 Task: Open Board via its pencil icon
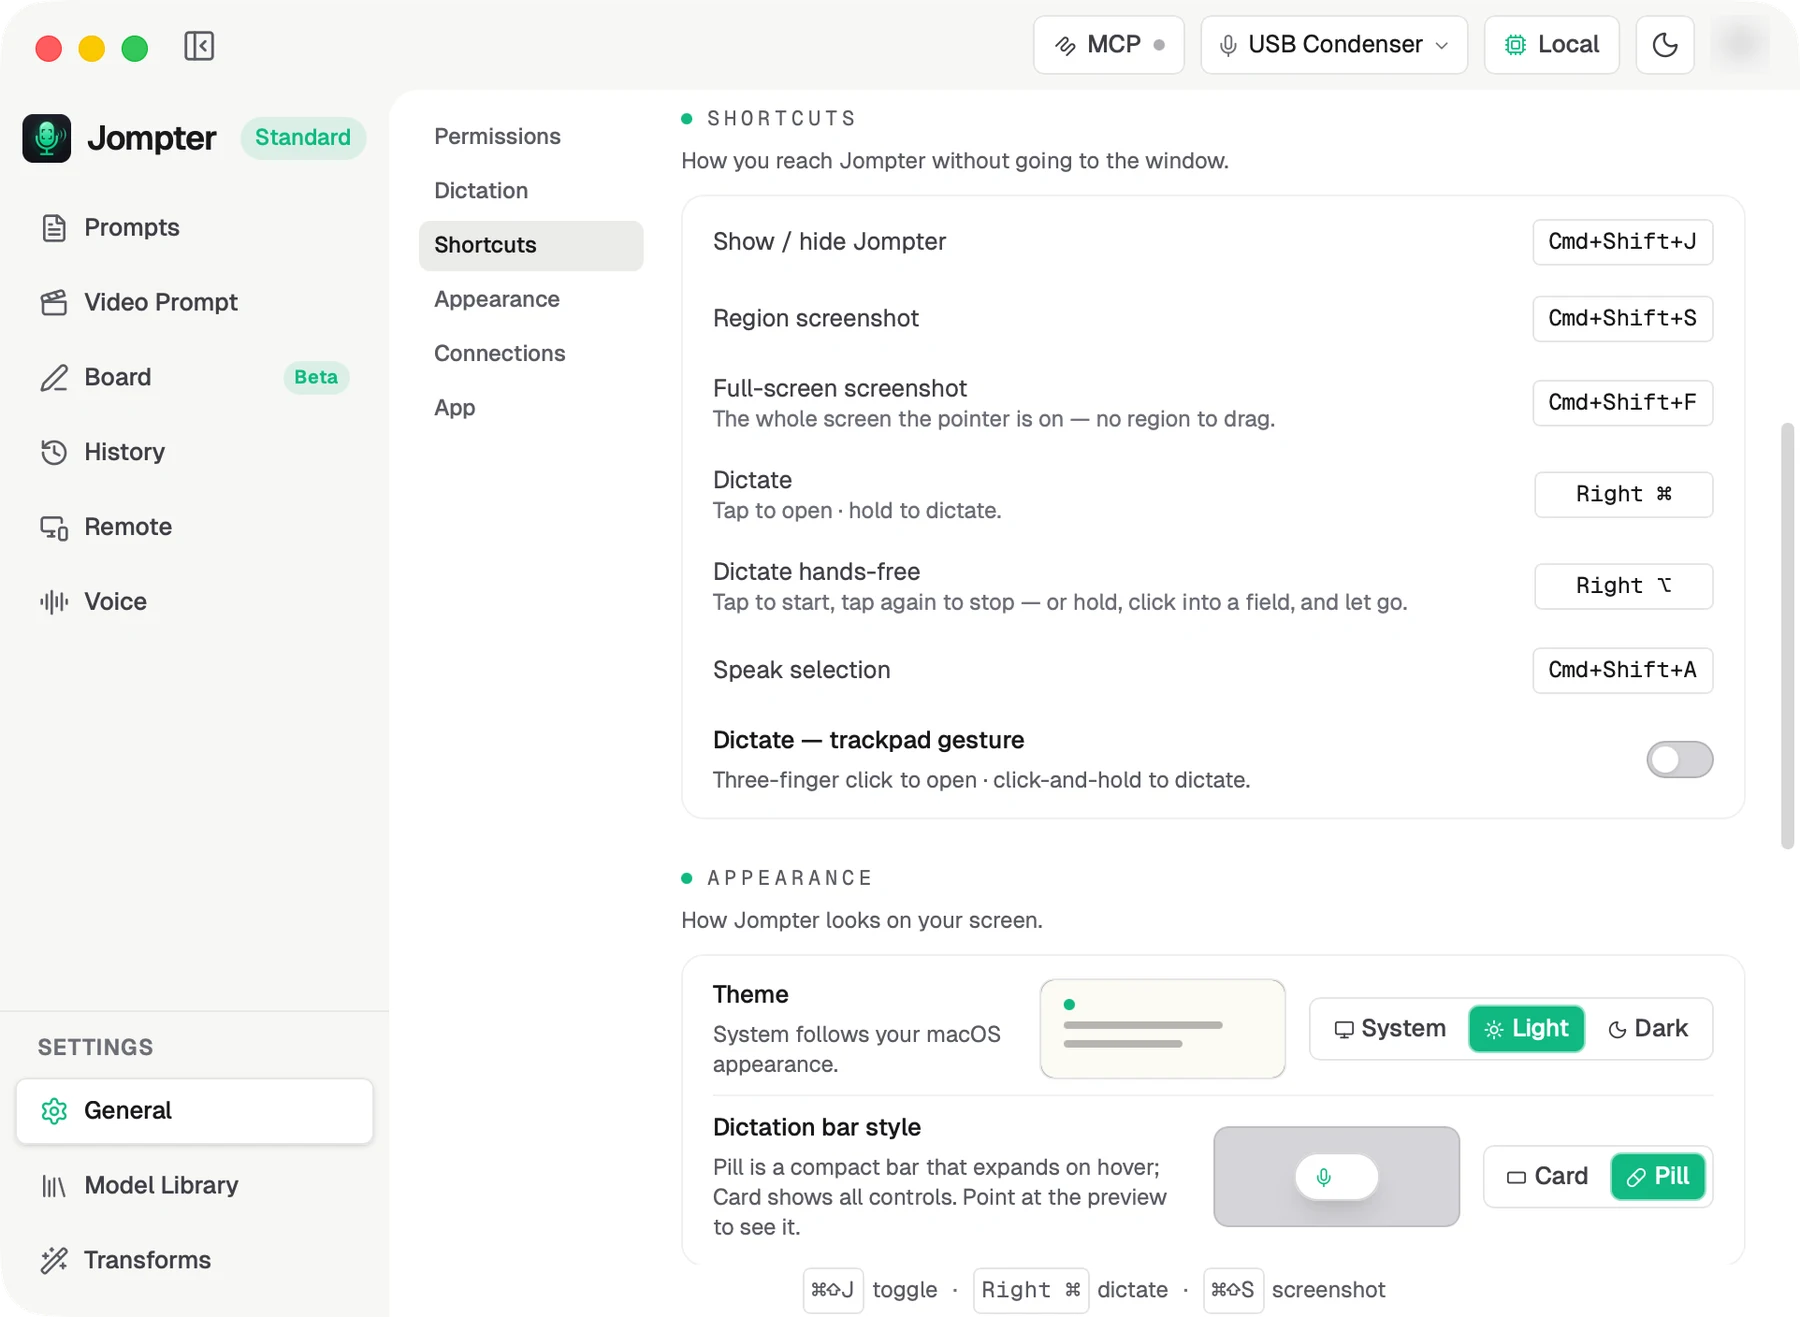54,377
